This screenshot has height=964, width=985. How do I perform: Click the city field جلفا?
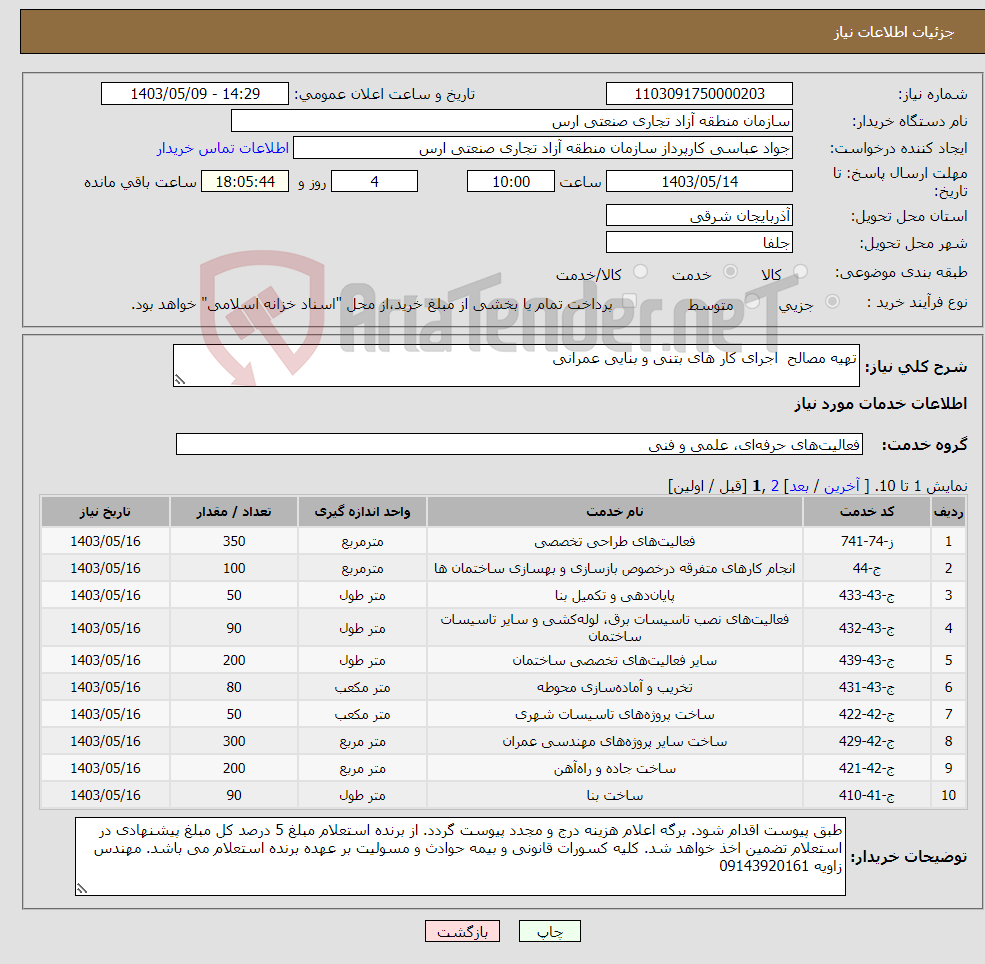point(699,242)
